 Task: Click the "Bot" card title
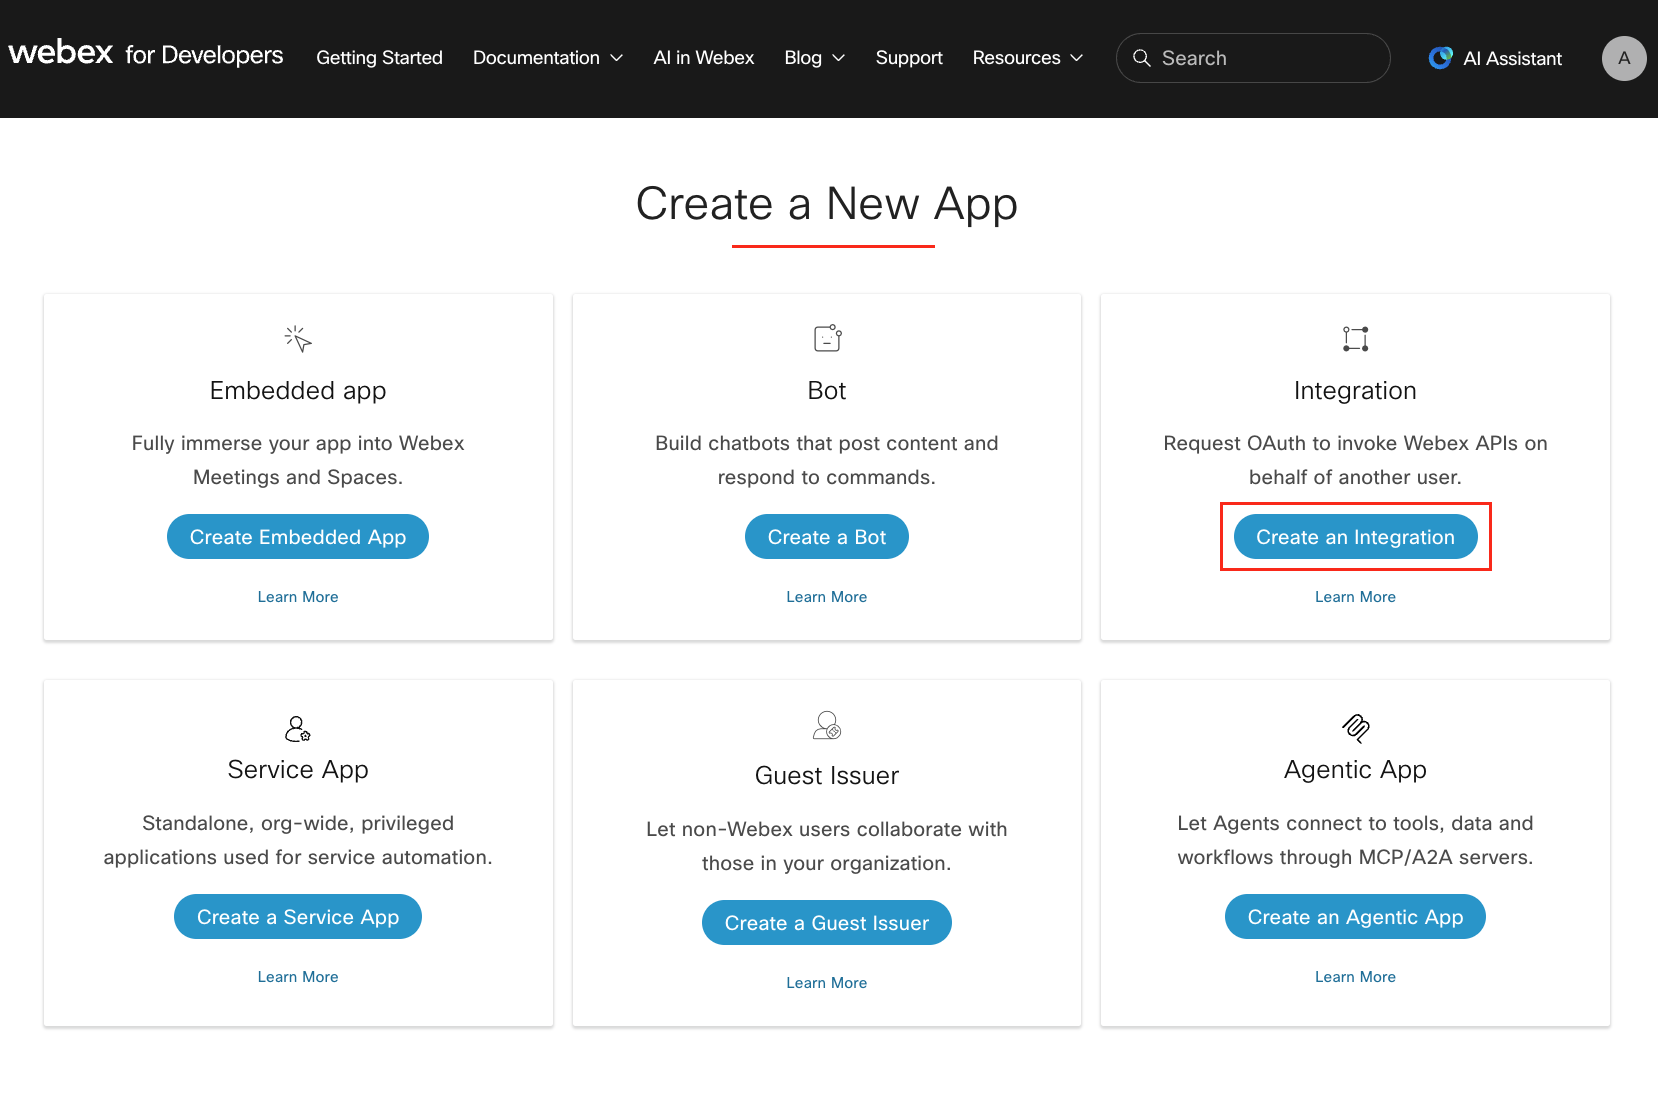(x=827, y=391)
